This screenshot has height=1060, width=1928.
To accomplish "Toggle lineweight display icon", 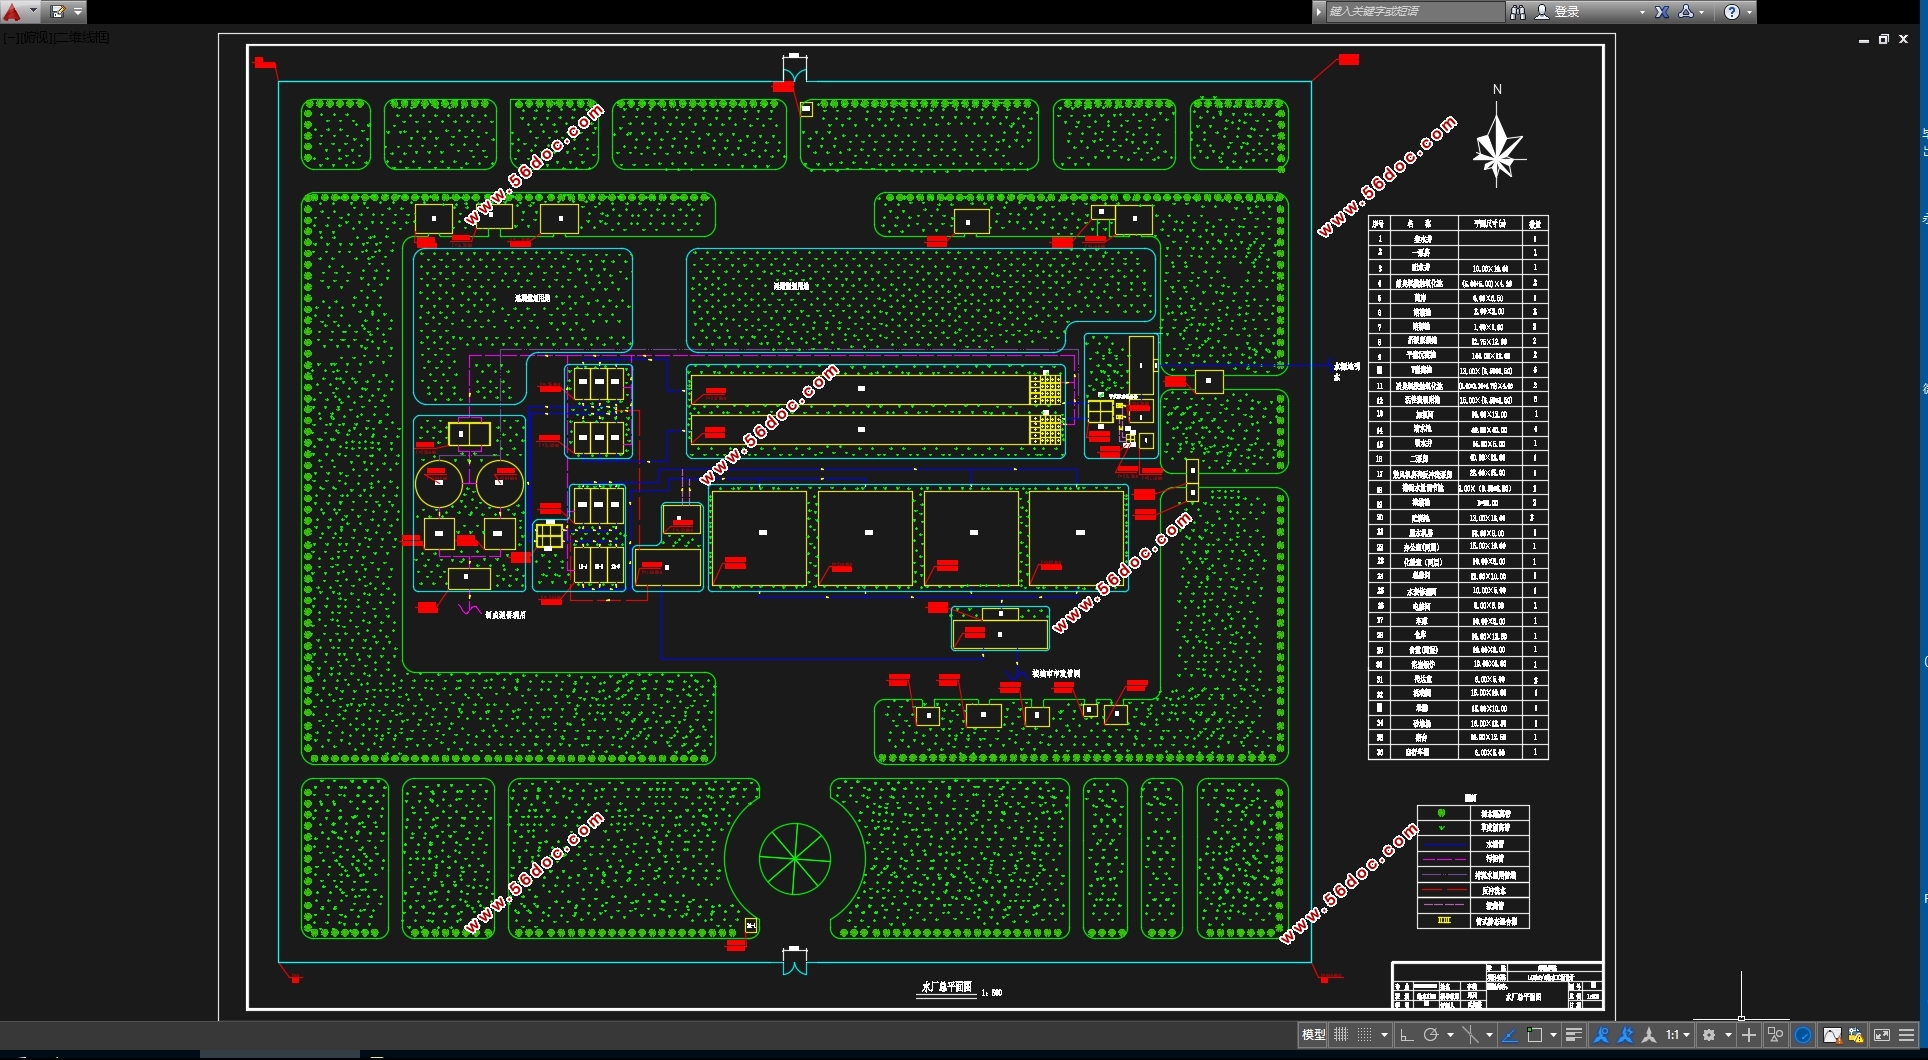I will (1574, 1035).
